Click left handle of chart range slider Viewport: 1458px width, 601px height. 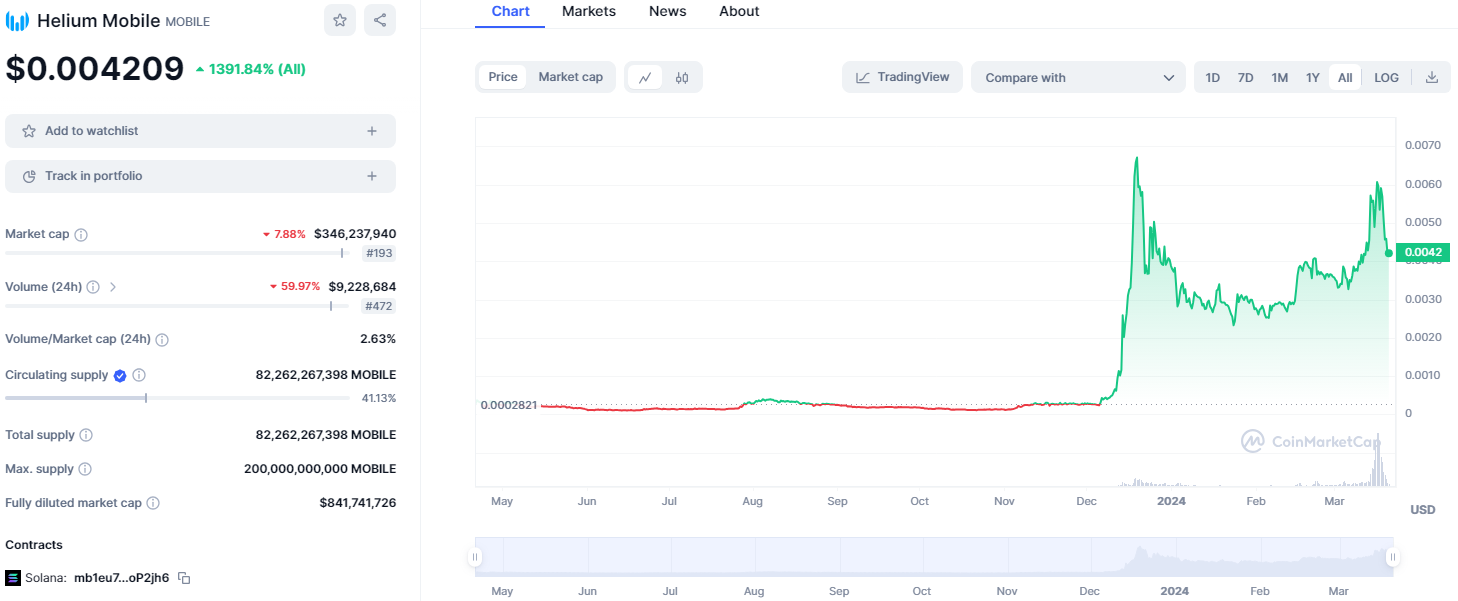click(x=476, y=557)
